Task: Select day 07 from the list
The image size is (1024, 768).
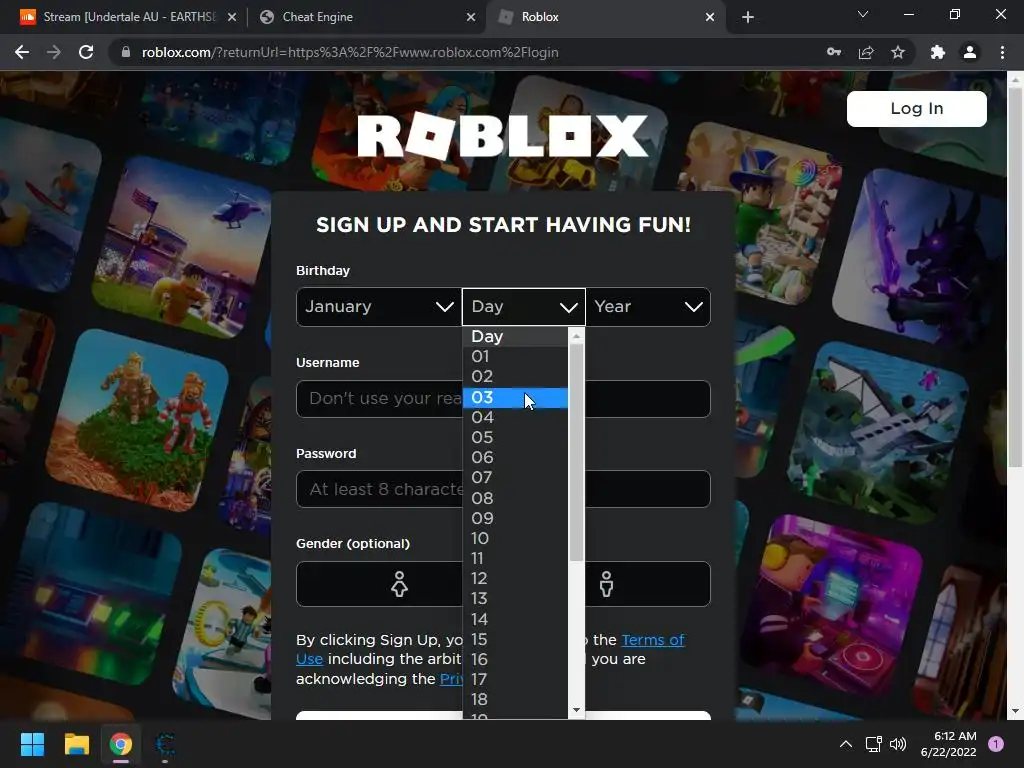Action: 515,478
